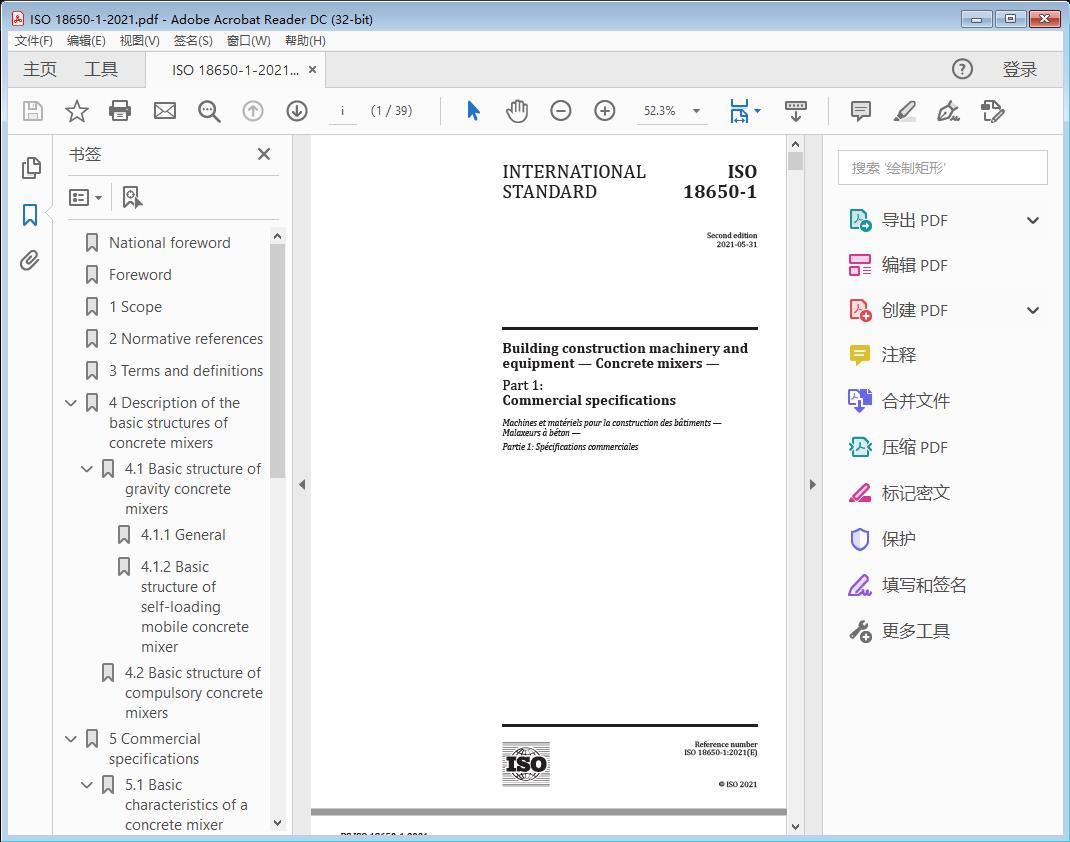This screenshot has height=842, width=1070.
Task: Expand the 导出 PDF options chevron
Action: click(x=1033, y=219)
